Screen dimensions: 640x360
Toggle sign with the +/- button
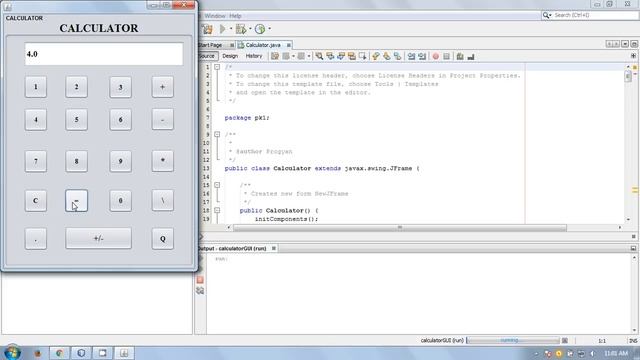click(x=98, y=238)
